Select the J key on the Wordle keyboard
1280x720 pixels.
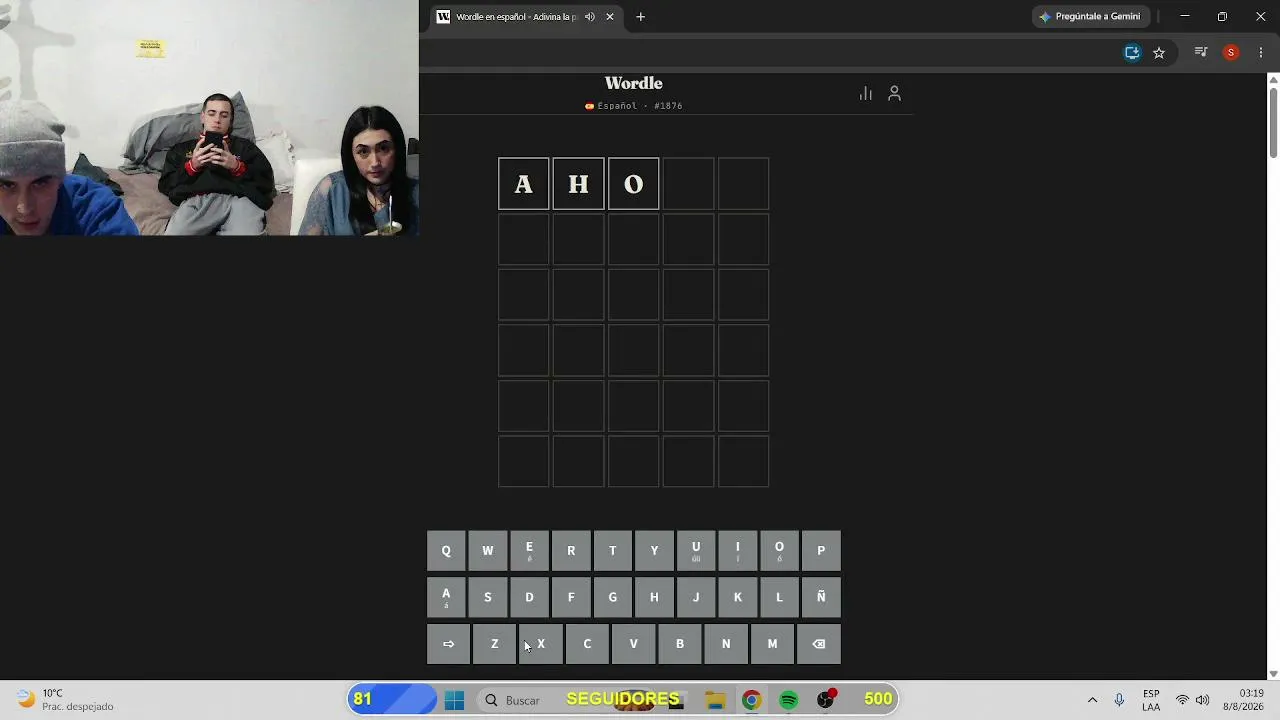tap(696, 597)
